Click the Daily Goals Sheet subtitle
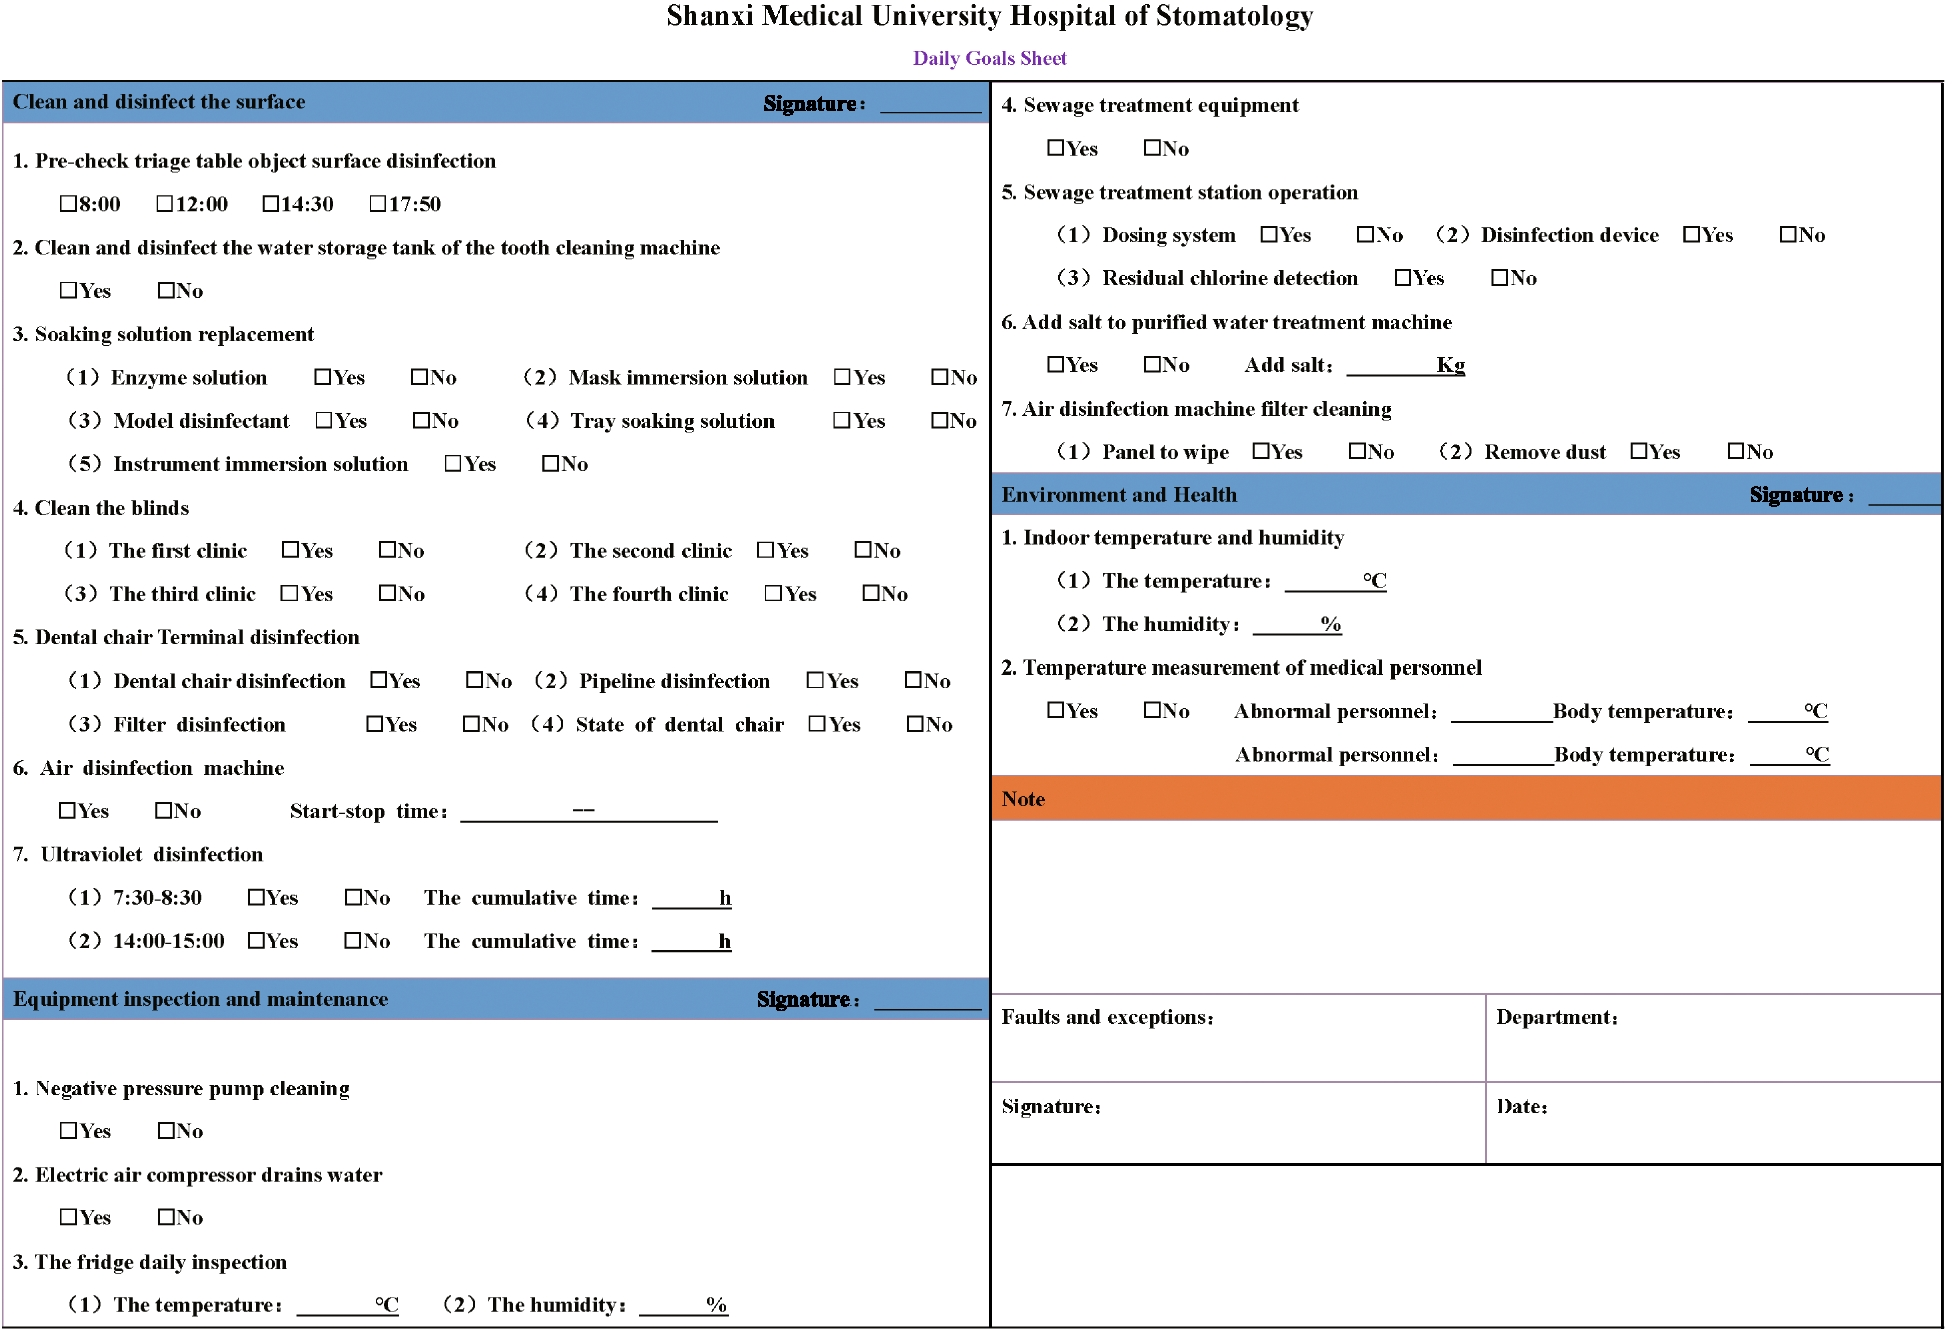The width and height of the screenshot is (1952, 1332). [x=990, y=58]
